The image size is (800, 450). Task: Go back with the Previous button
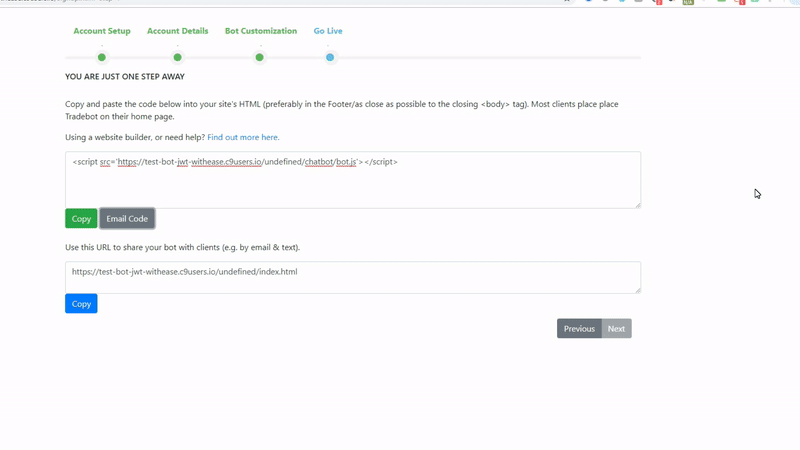[580, 329]
